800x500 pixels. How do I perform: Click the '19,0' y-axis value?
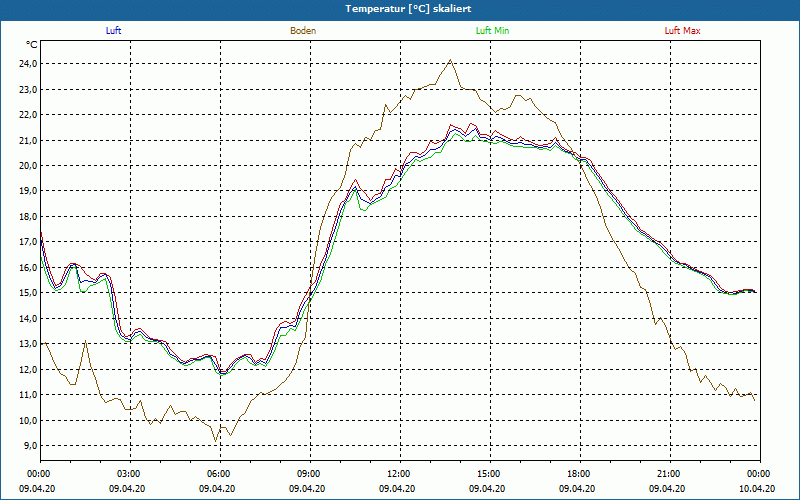point(28,191)
